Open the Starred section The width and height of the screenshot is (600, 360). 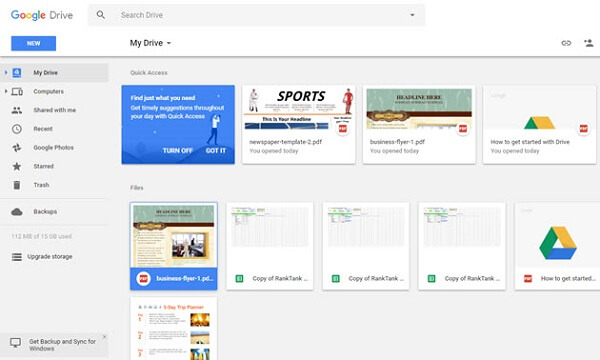pos(43,166)
